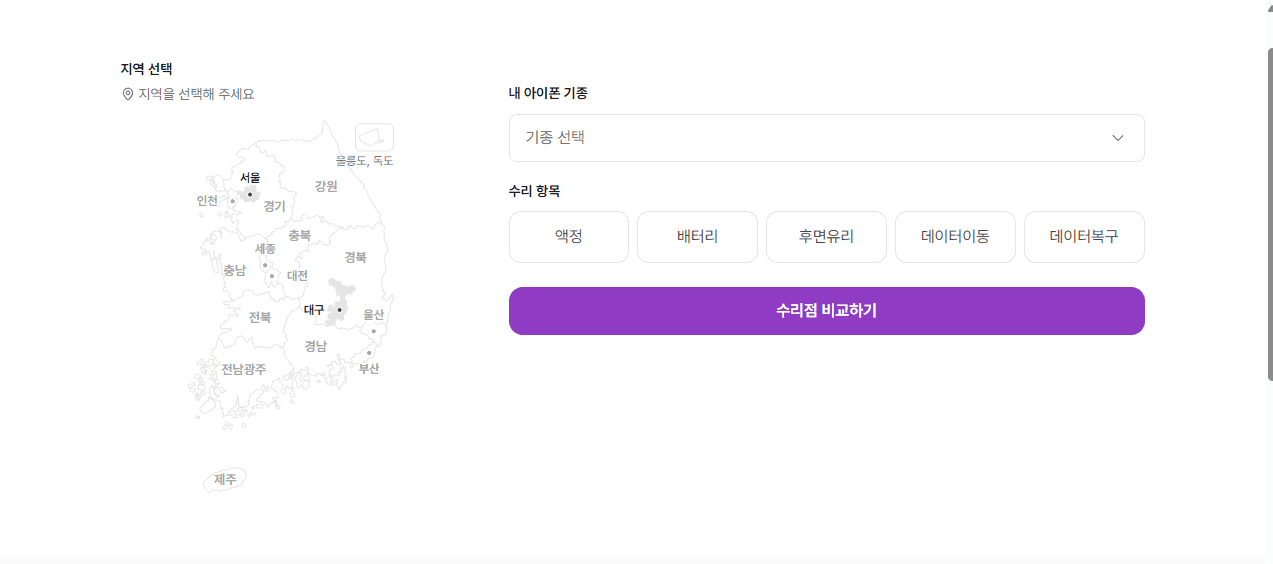The image size is (1273, 564).
Task: Click the 내 아이폰 기종 label
Action: [548, 93]
